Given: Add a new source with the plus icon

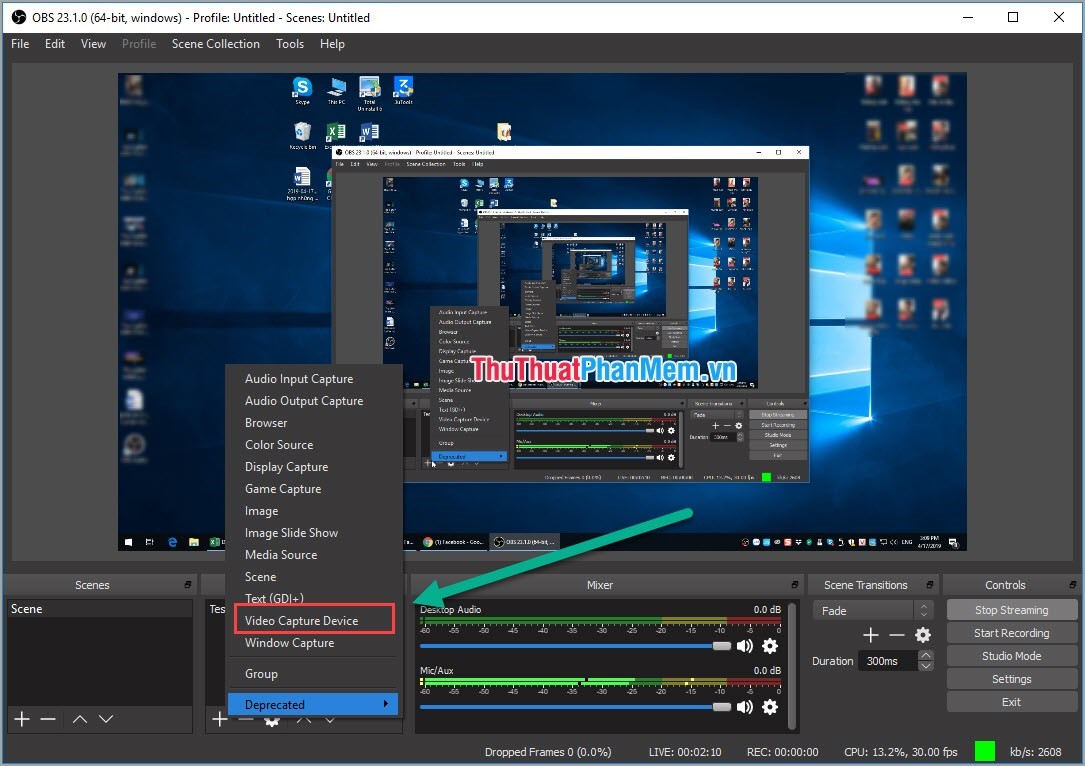Looking at the screenshot, I should coord(219,718).
